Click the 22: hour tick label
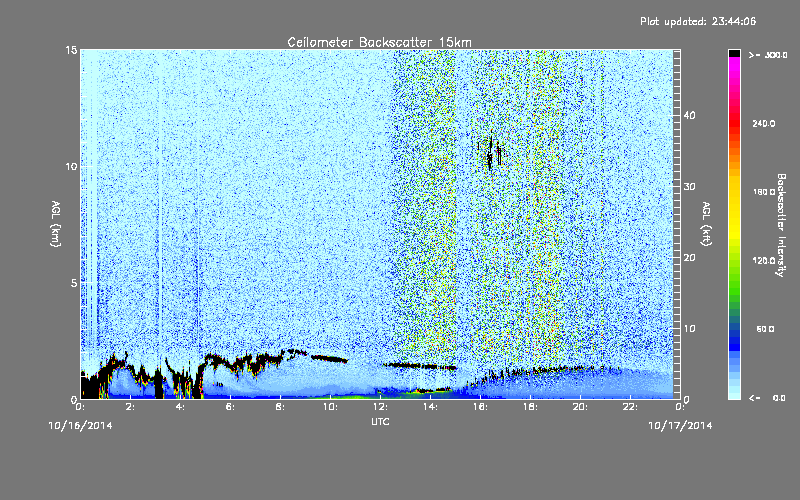800x500 pixels. pos(631,407)
